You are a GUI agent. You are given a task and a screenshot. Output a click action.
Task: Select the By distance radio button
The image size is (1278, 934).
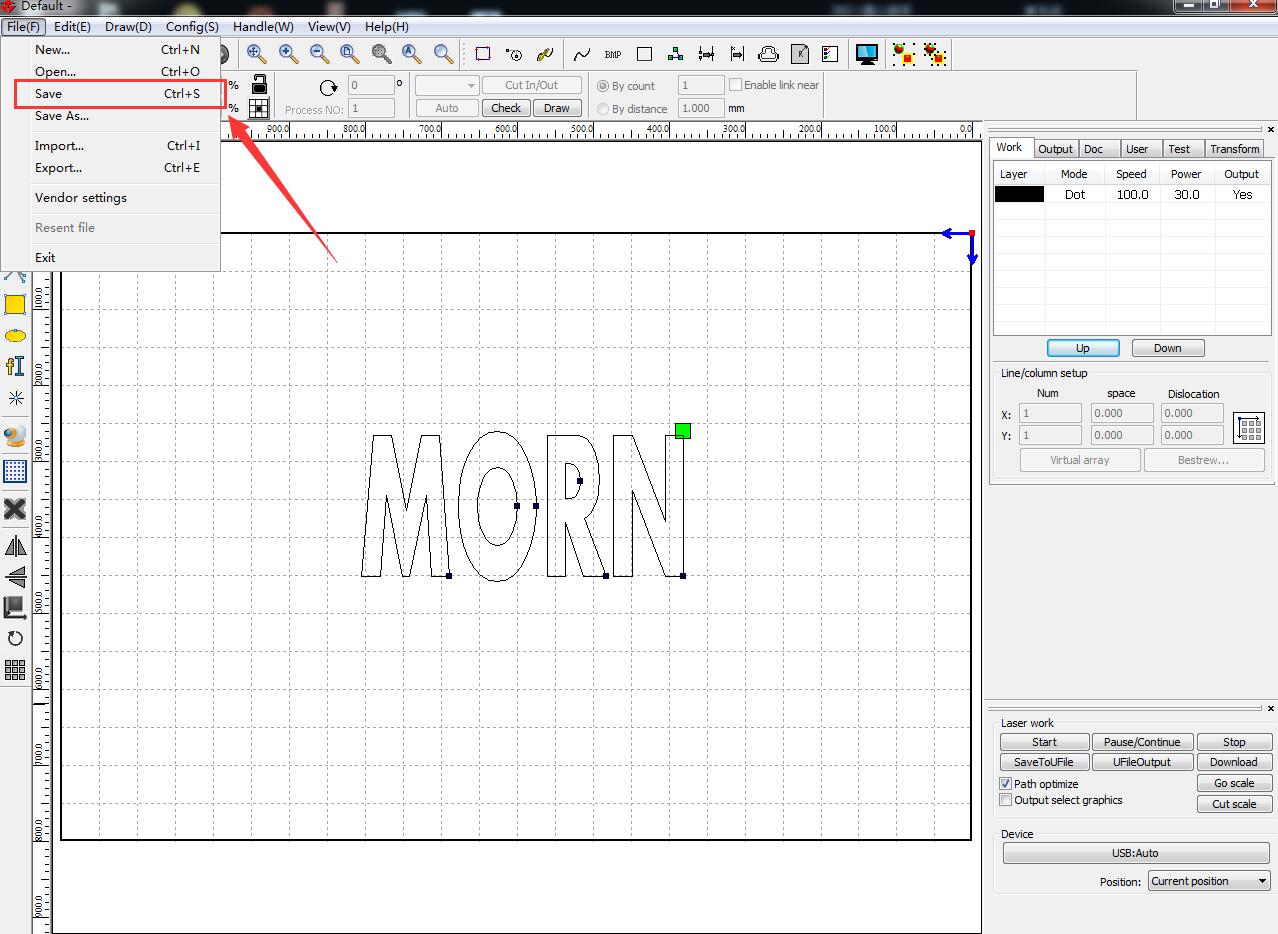(603, 109)
